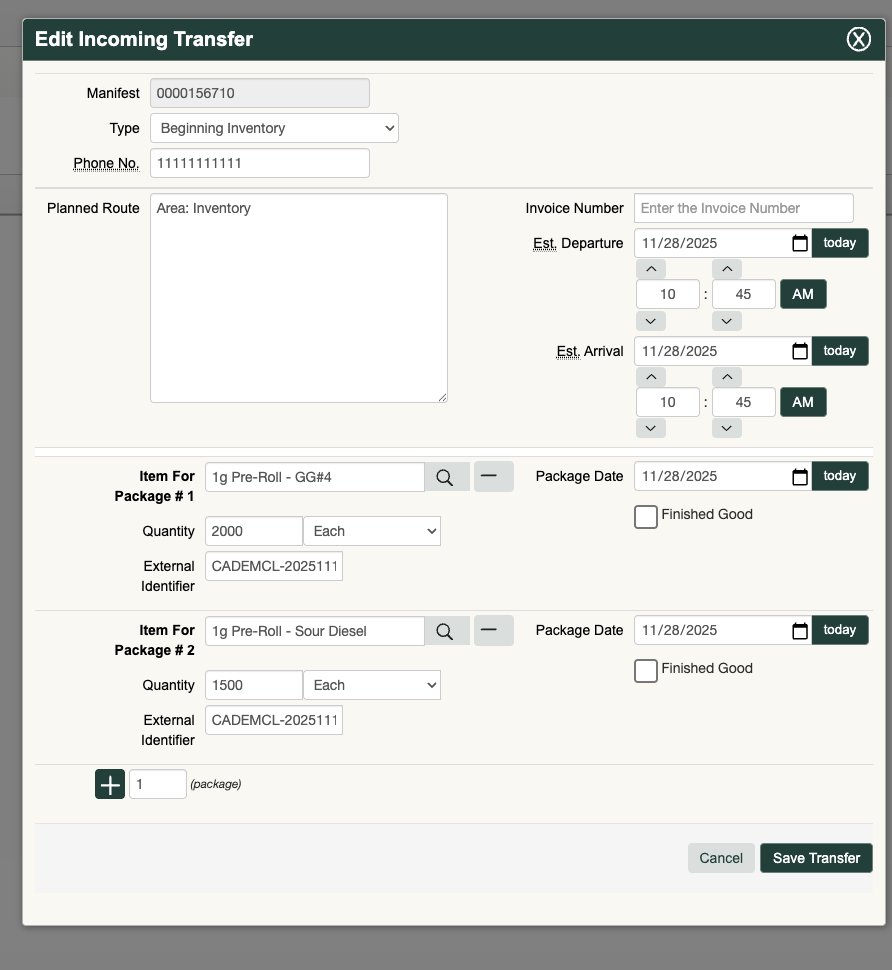Open Package #2 unit dropdown showing Each

point(371,685)
